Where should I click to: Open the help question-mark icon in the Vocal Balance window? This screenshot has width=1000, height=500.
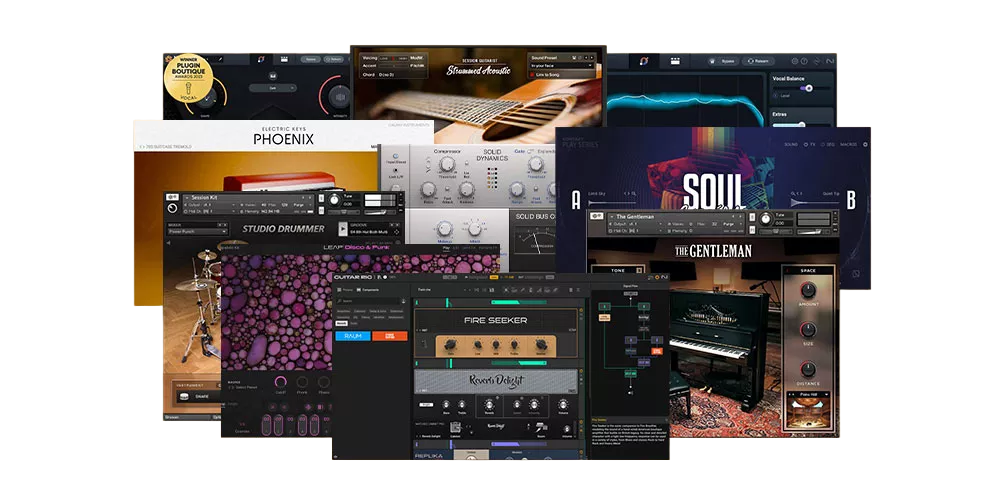click(x=804, y=61)
